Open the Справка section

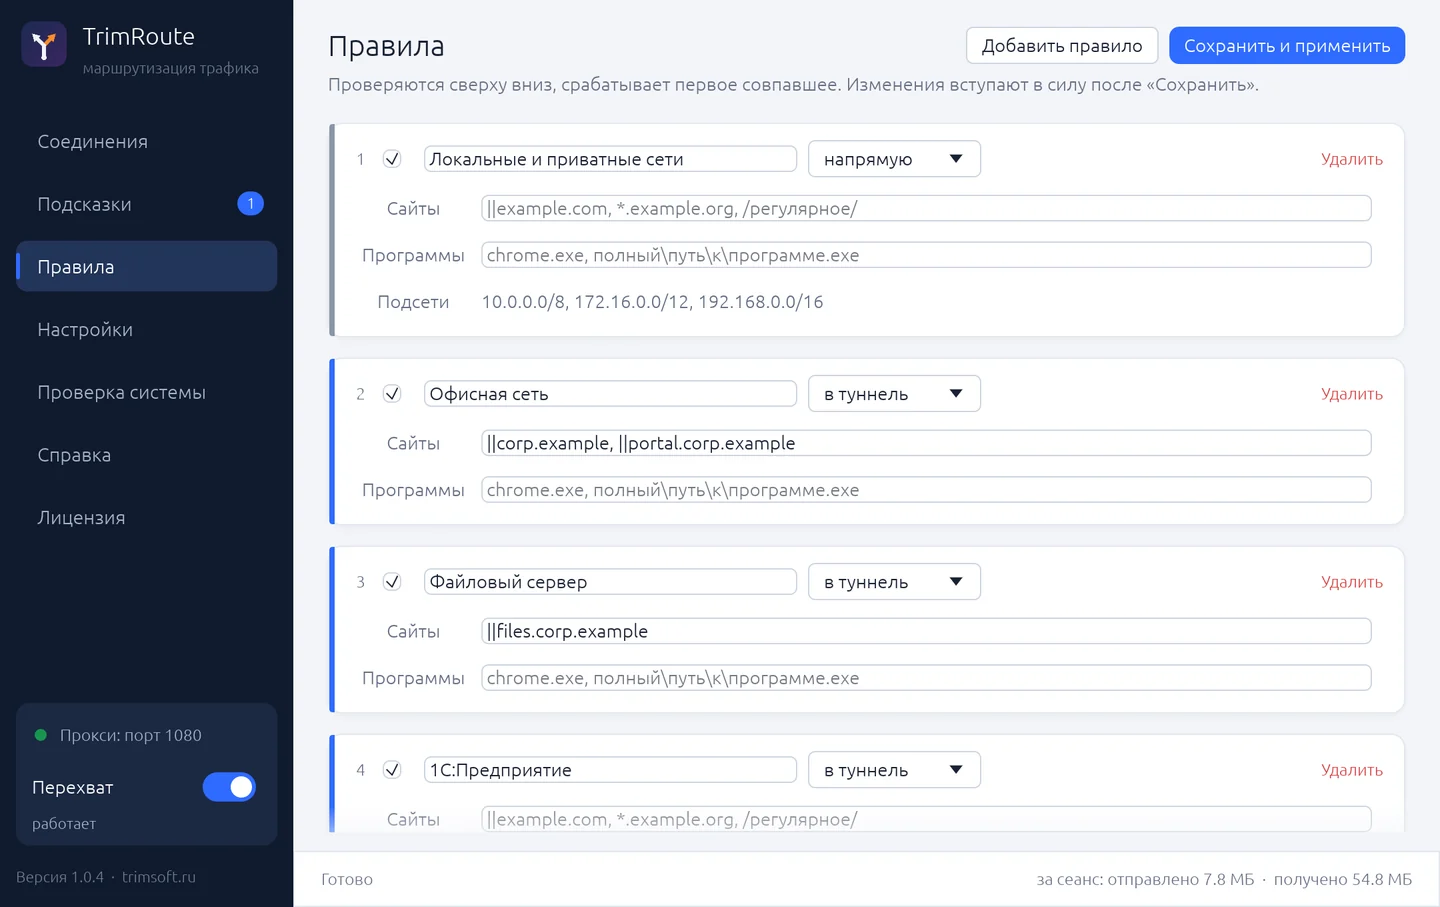(x=146, y=455)
